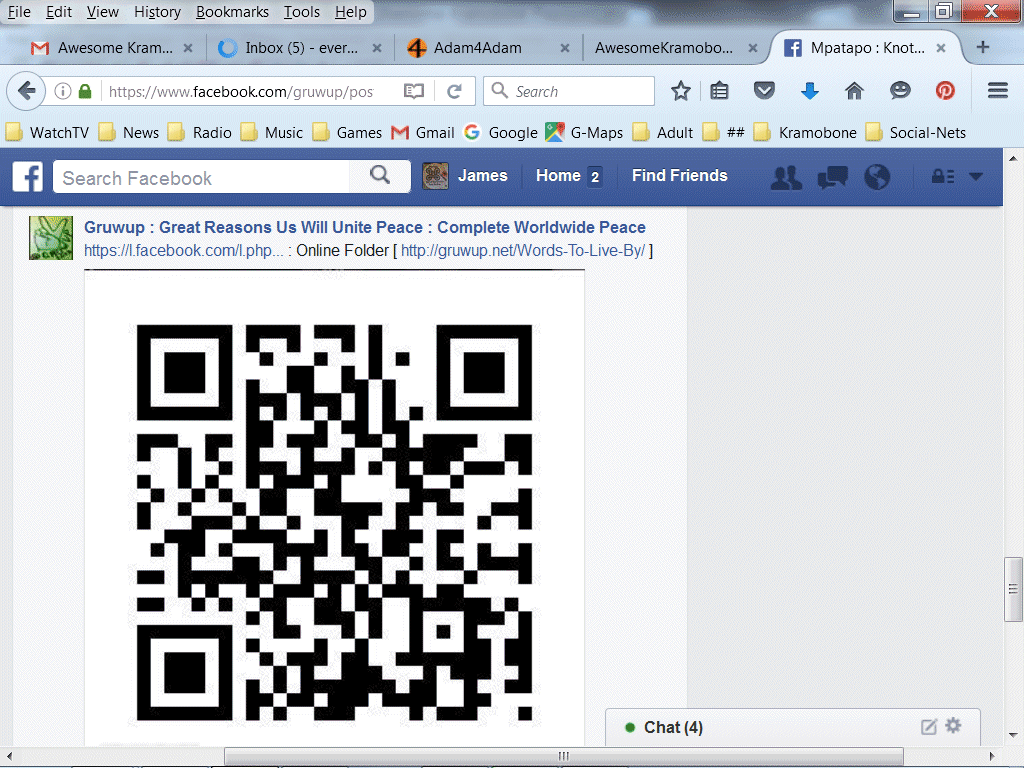The image size is (1024, 768).
Task: Show bookmarks list toolbar icon
Action: pyautogui.click(x=719, y=91)
